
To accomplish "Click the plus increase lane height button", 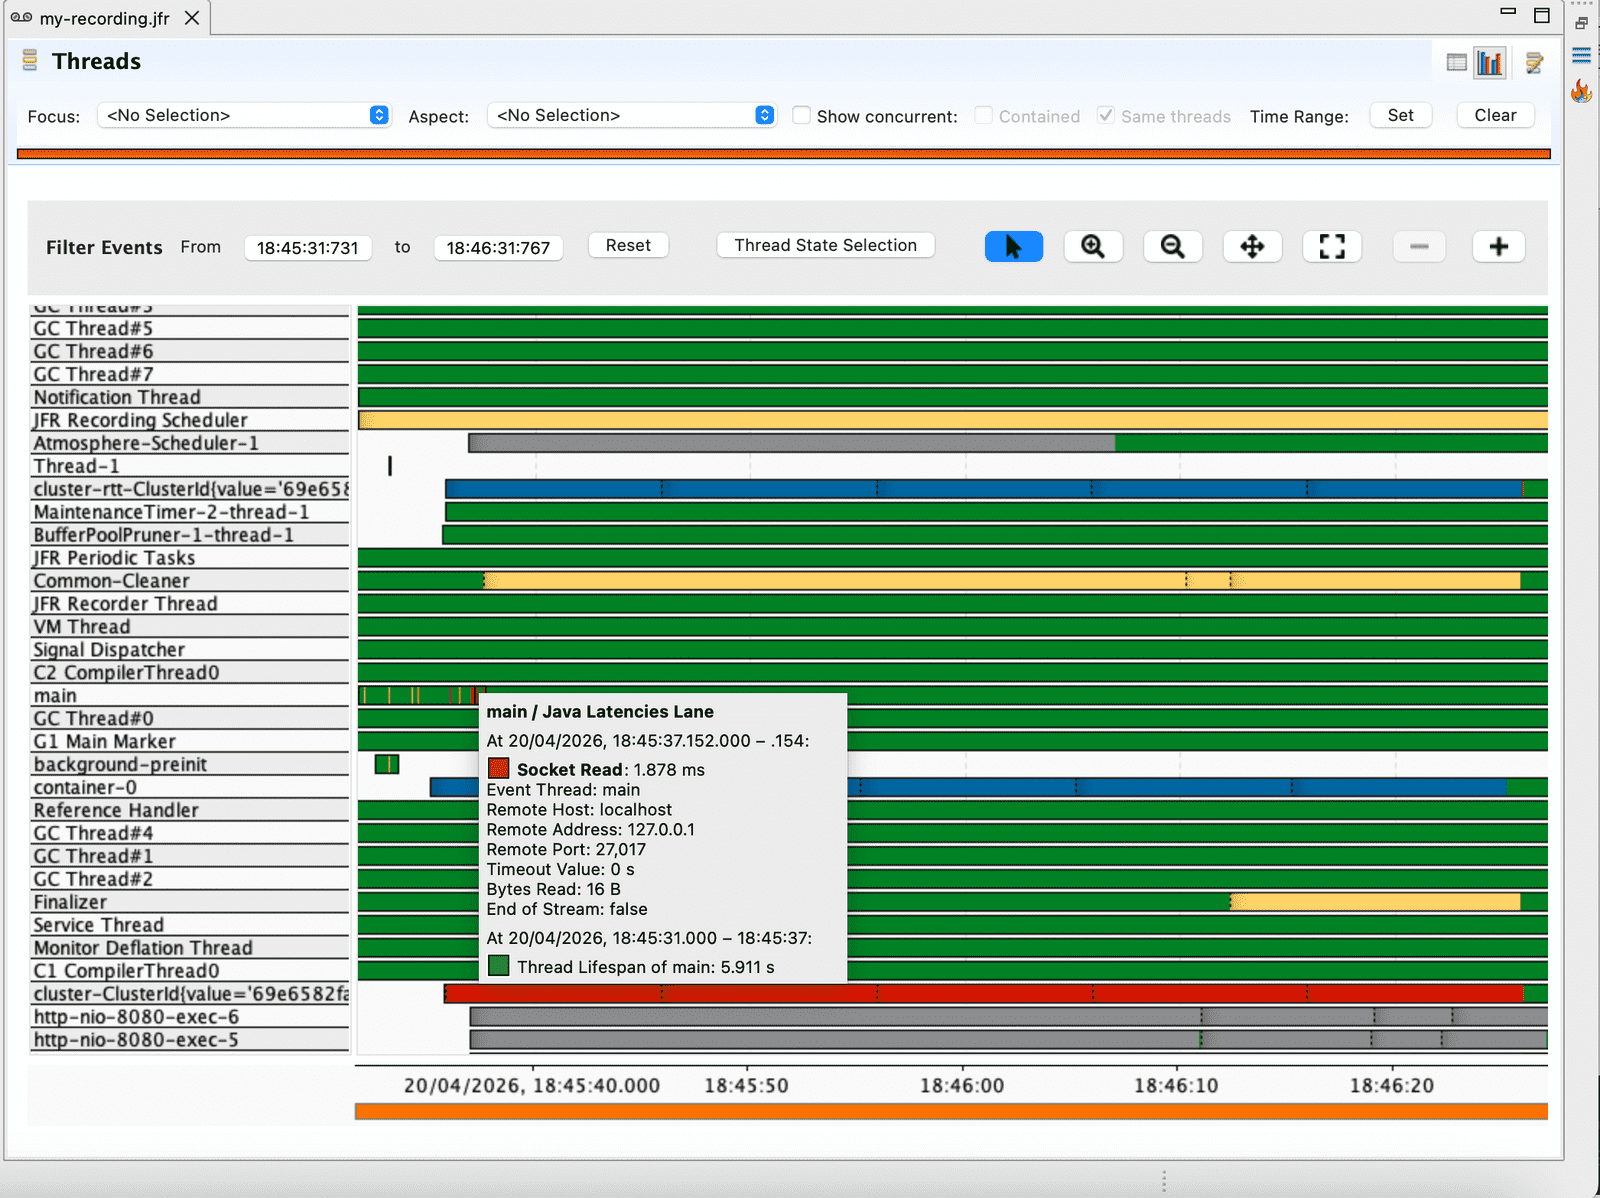I will click(x=1498, y=247).
